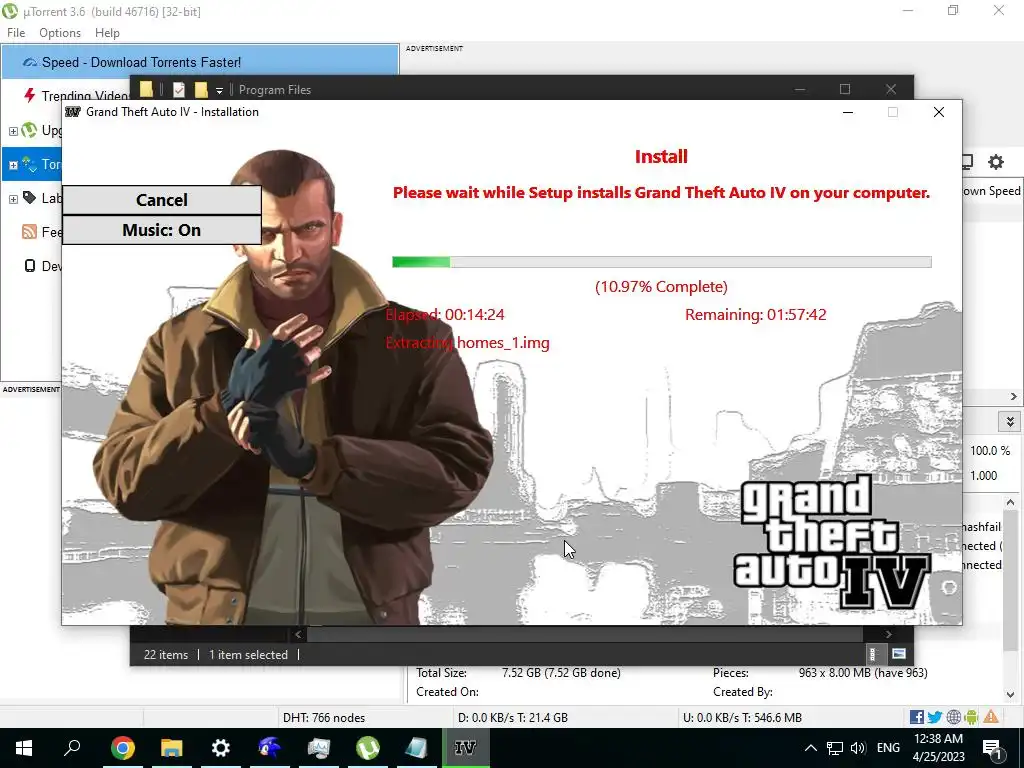This screenshot has width=1024, height=768.
Task: Click the 100.0 % value in detail pane
Action: pyautogui.click(x=990, y=451)
